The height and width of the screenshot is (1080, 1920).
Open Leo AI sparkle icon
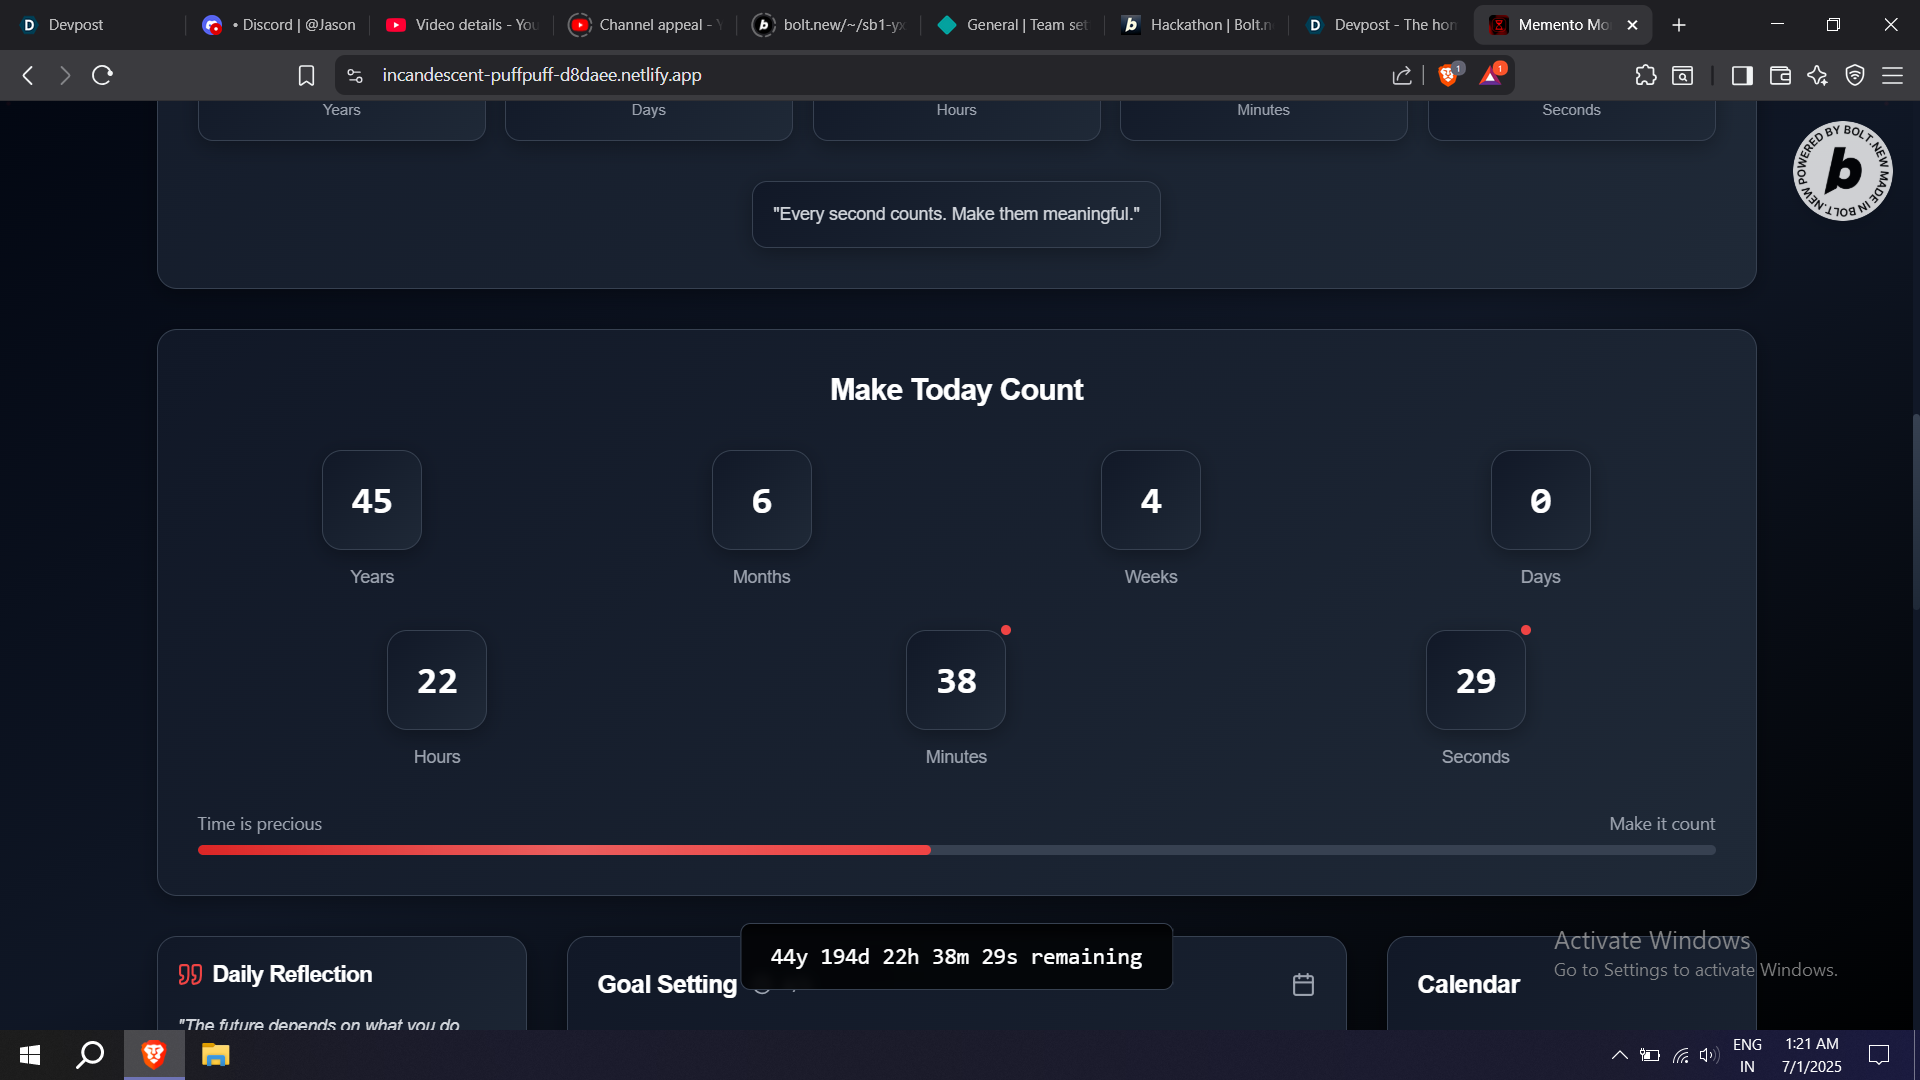pos(1817,75)
